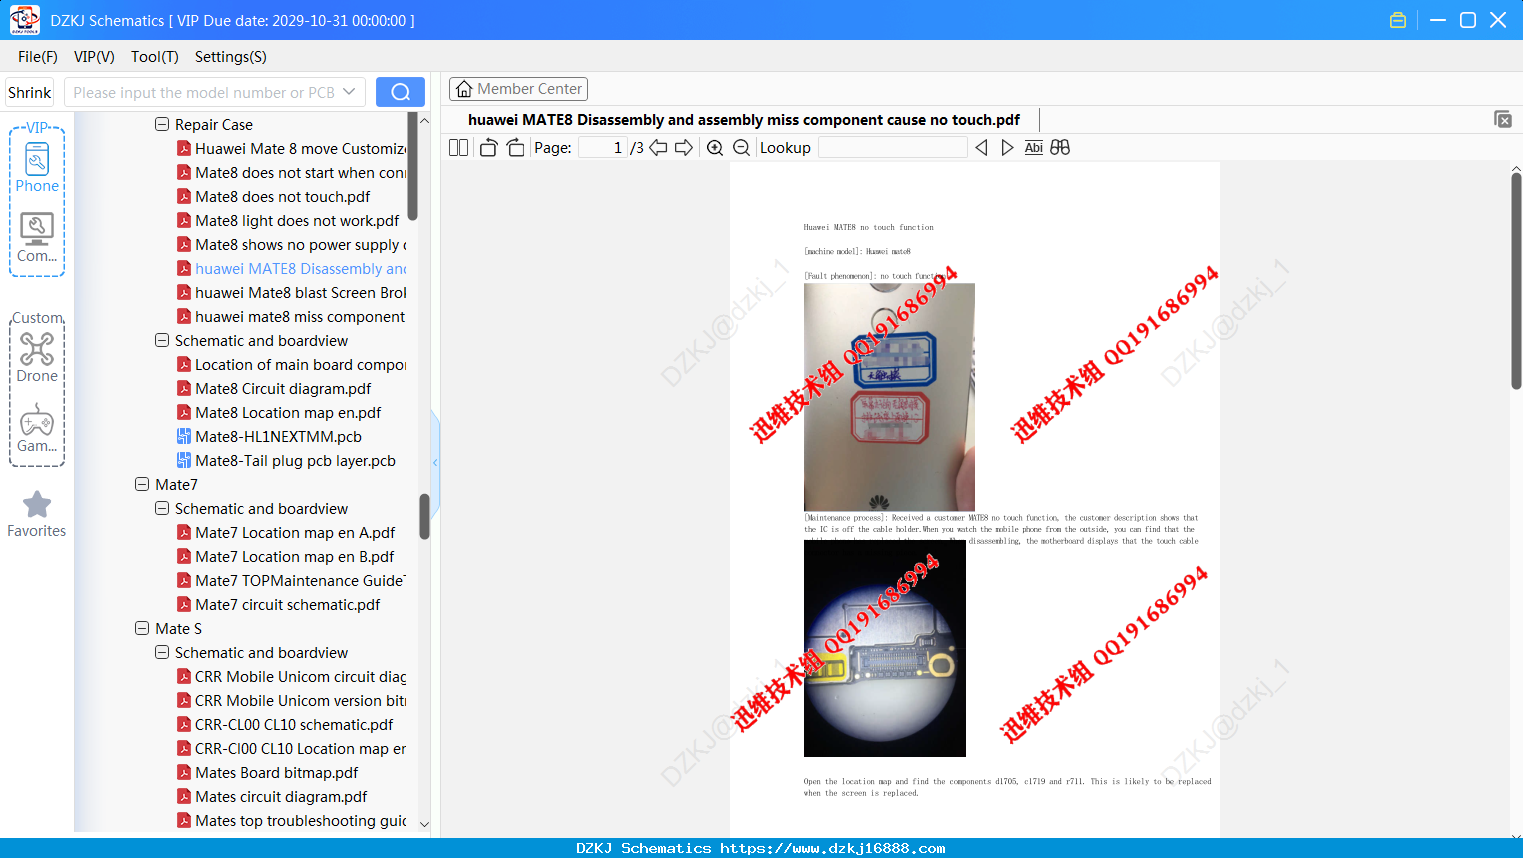
Task: Collapse Mate8 Schematic and boardview folder
Action: tap(162, 341)
